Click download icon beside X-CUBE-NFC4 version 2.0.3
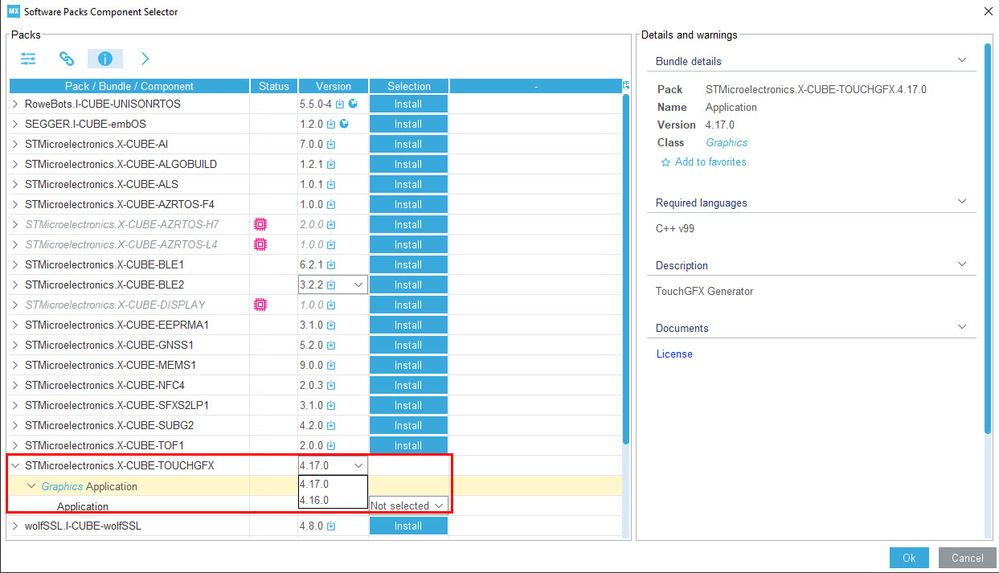 pos(331,386)
